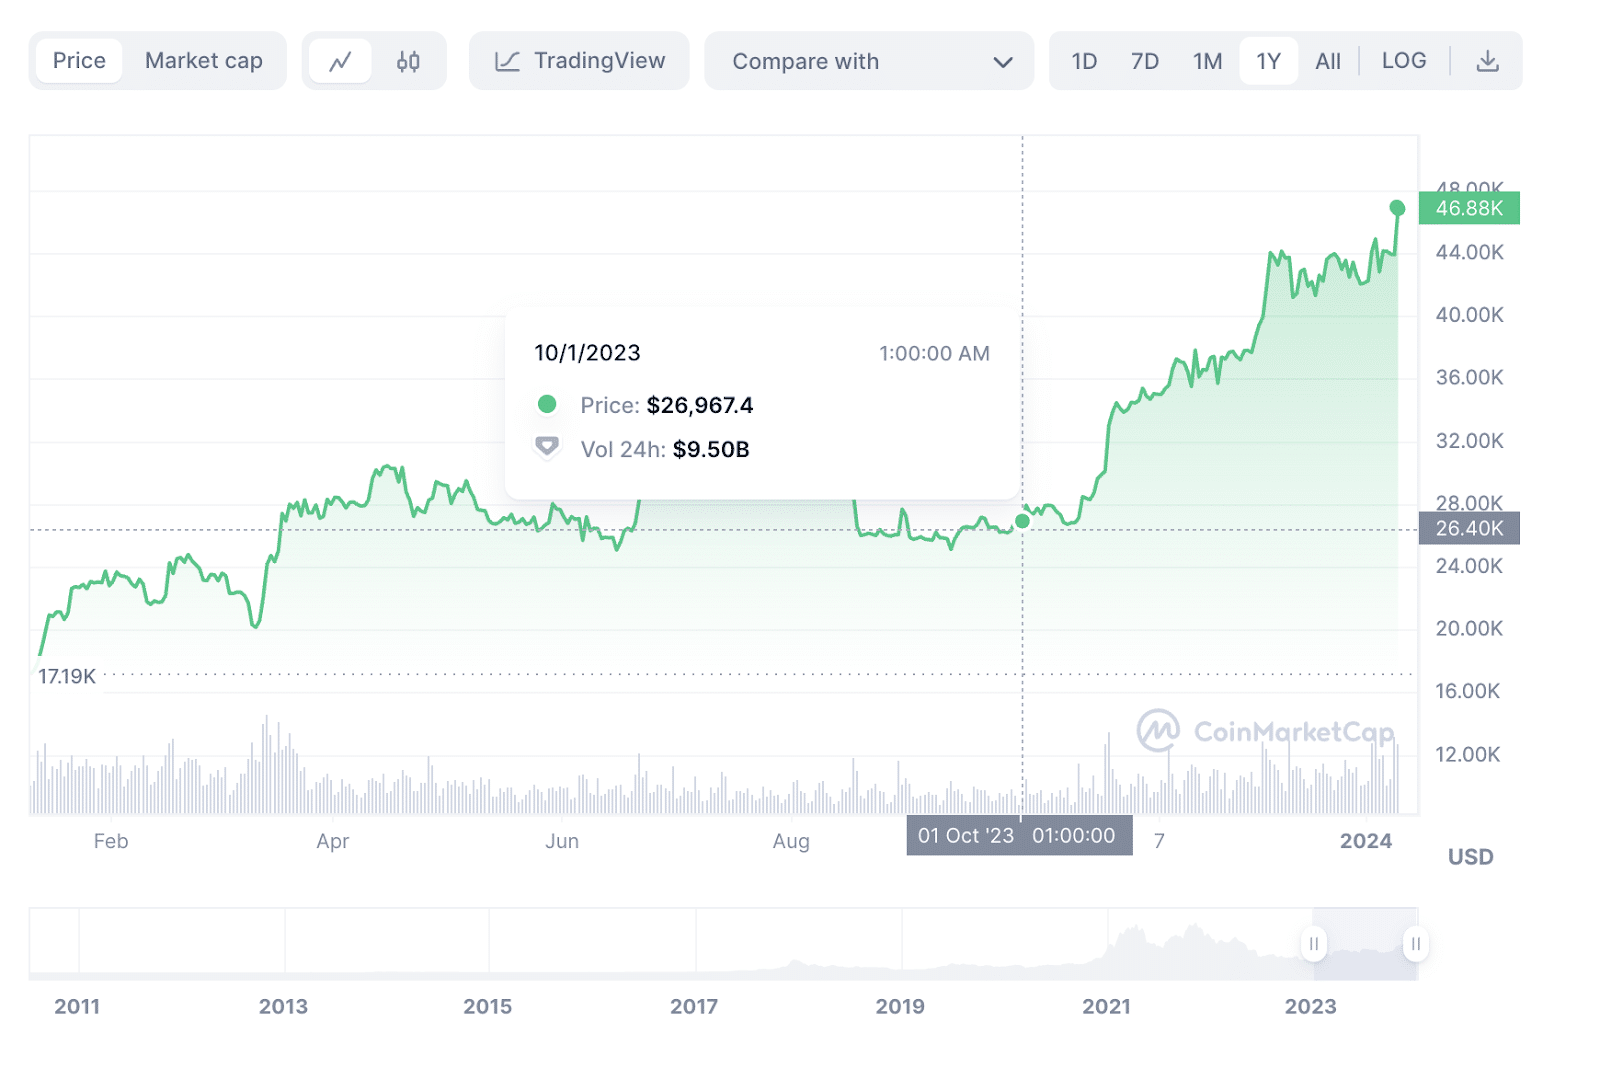Click the download chart data icon
The height and width of the screenshot is (1068, 1600).
[x=1487, y=62]
